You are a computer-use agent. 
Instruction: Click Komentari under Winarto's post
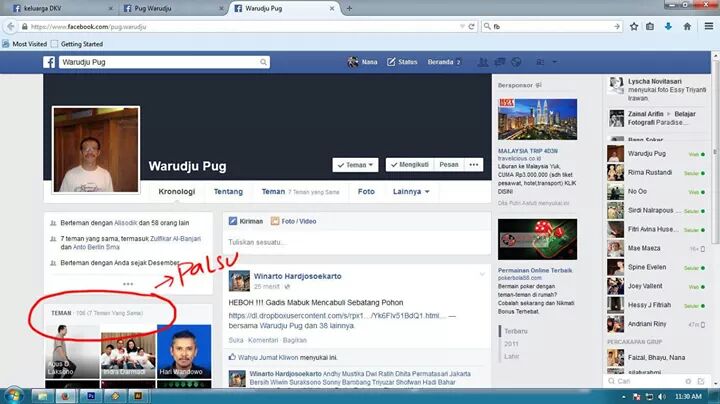[263, 340]
